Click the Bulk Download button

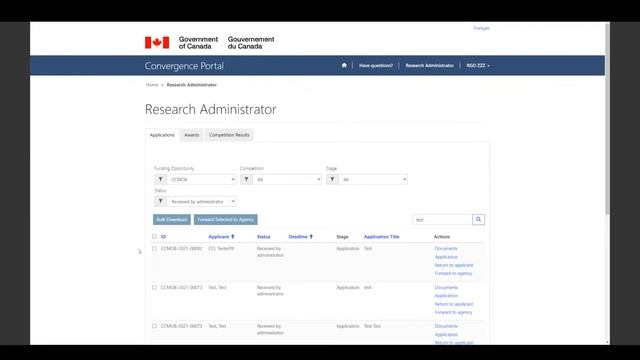coord(172,220)
